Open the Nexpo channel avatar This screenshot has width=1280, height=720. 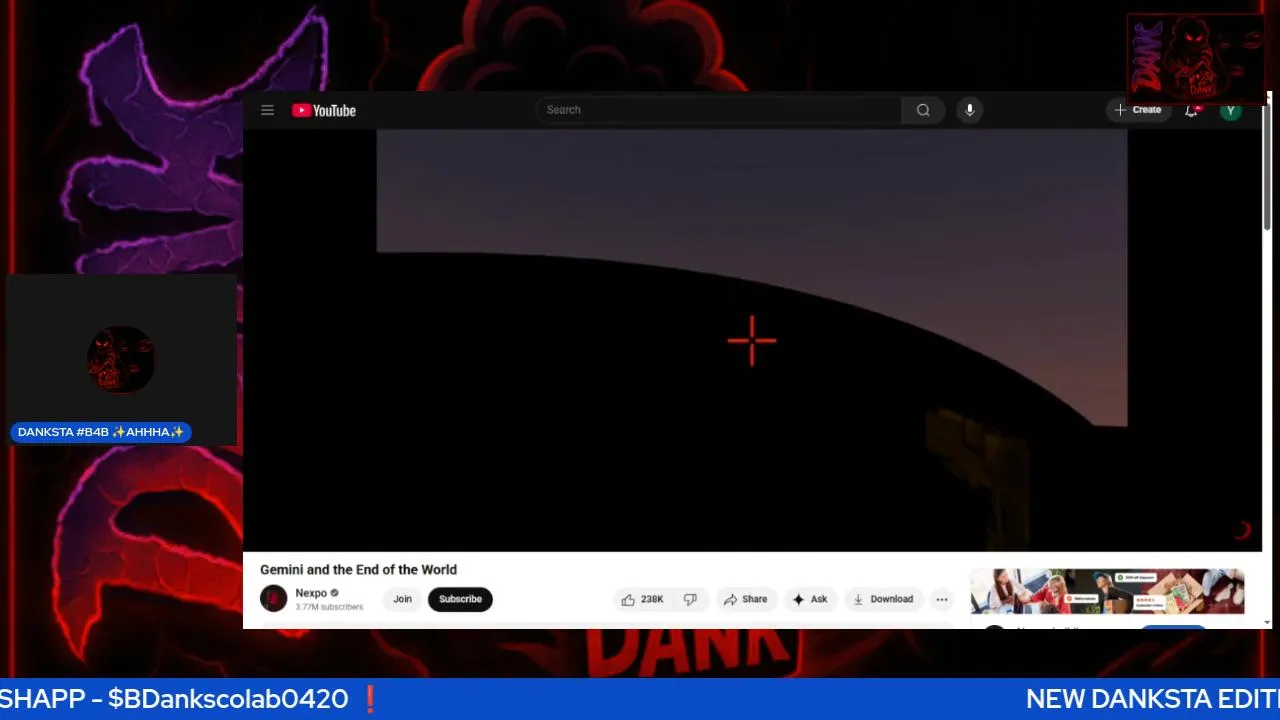[273, 599]
